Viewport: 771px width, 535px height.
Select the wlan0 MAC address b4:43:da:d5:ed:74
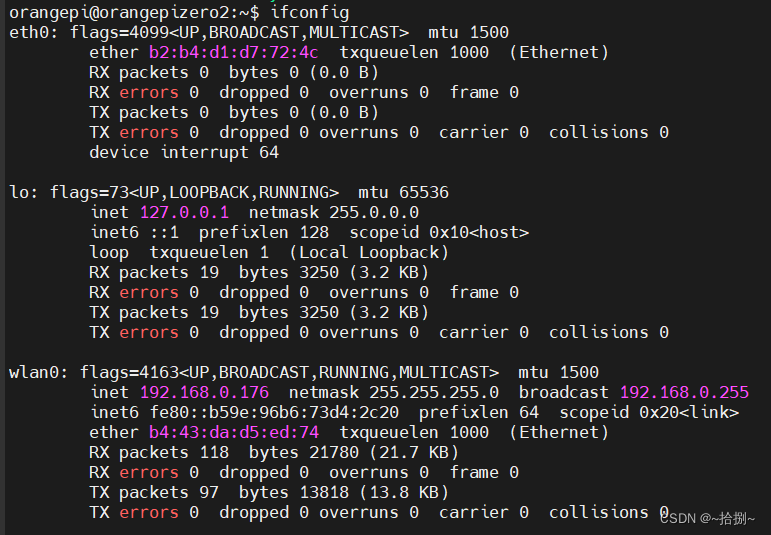click(x=234, y=433)
